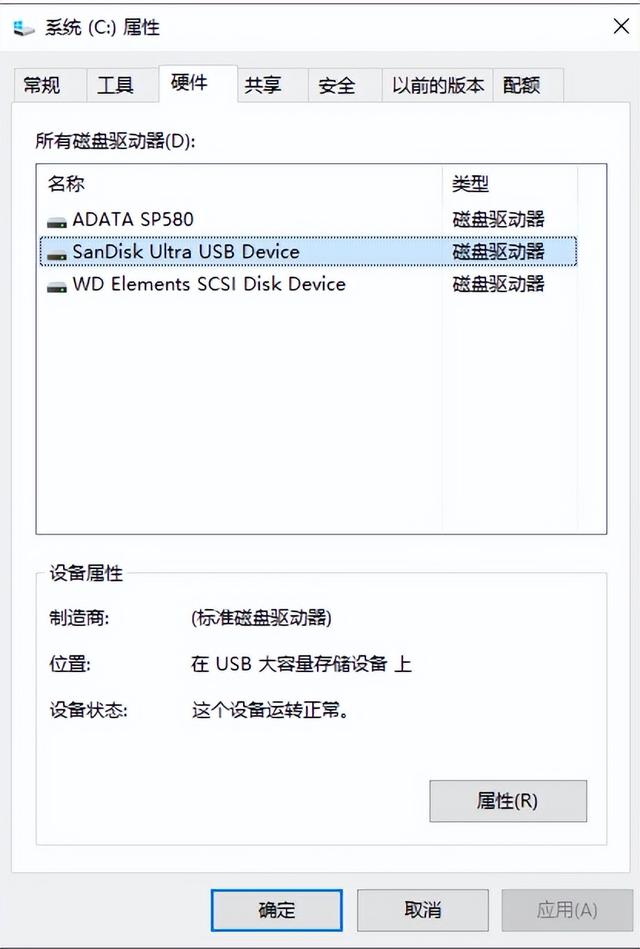Click the SanDisk Ultra USB drive icon
Viewport: 640px width, 949px height.
coord(55,252)
